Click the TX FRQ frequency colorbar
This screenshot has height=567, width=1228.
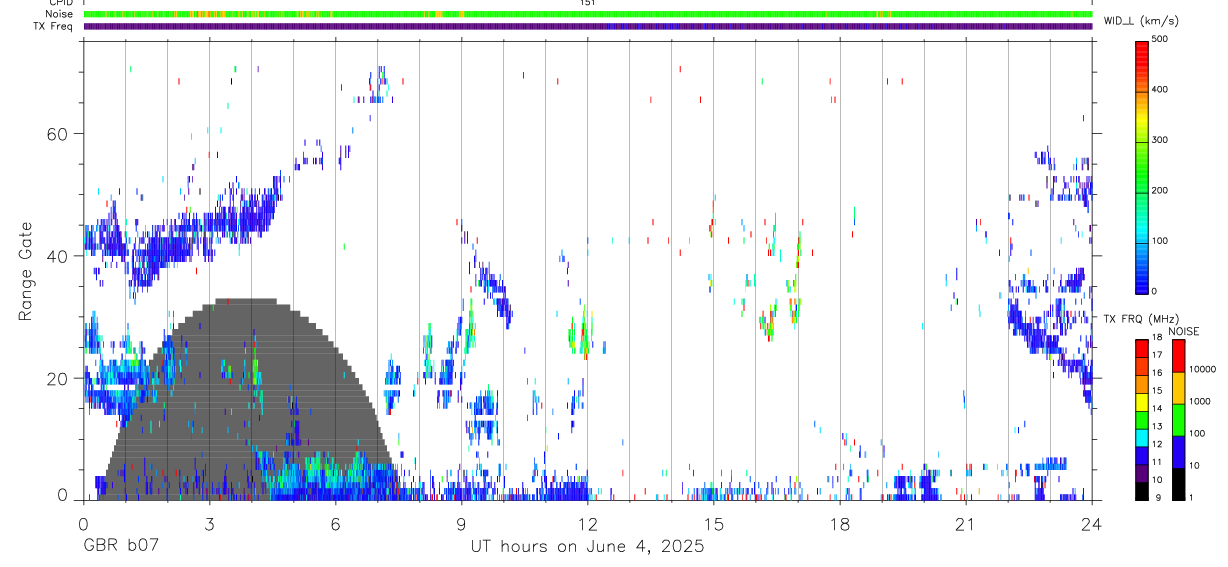pos(1141,419)
